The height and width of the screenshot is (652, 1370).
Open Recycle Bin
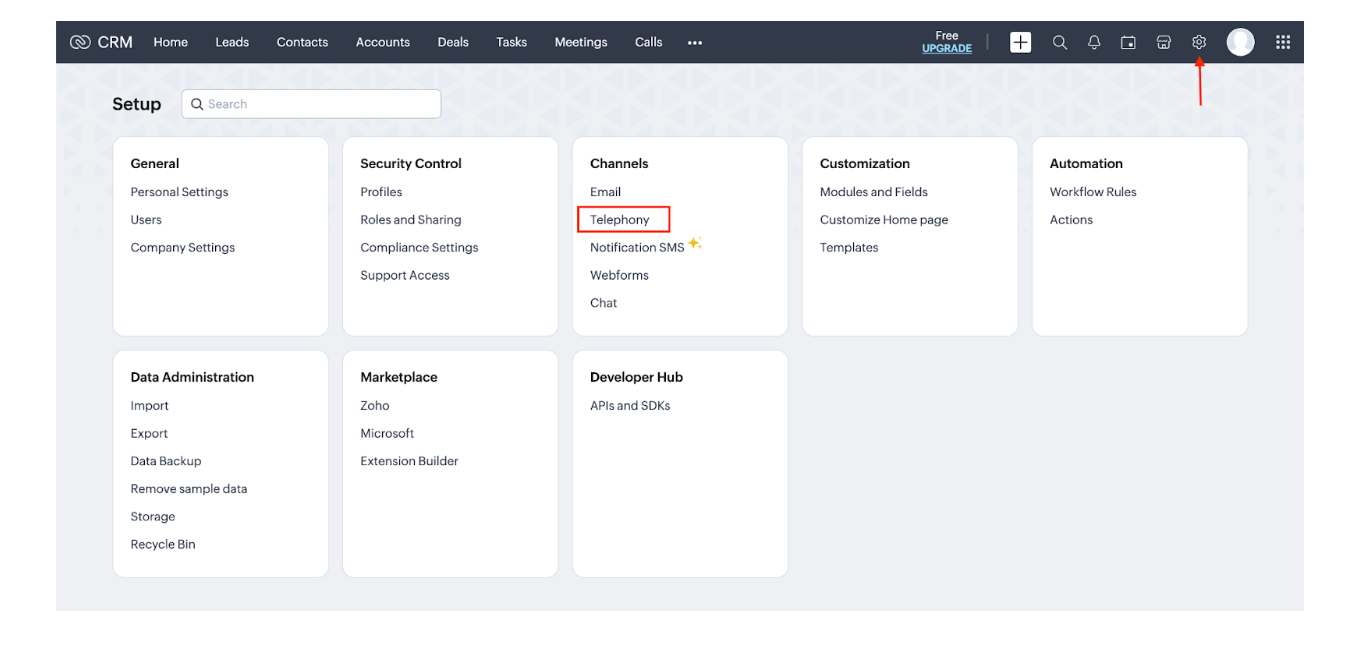point(163,545)
